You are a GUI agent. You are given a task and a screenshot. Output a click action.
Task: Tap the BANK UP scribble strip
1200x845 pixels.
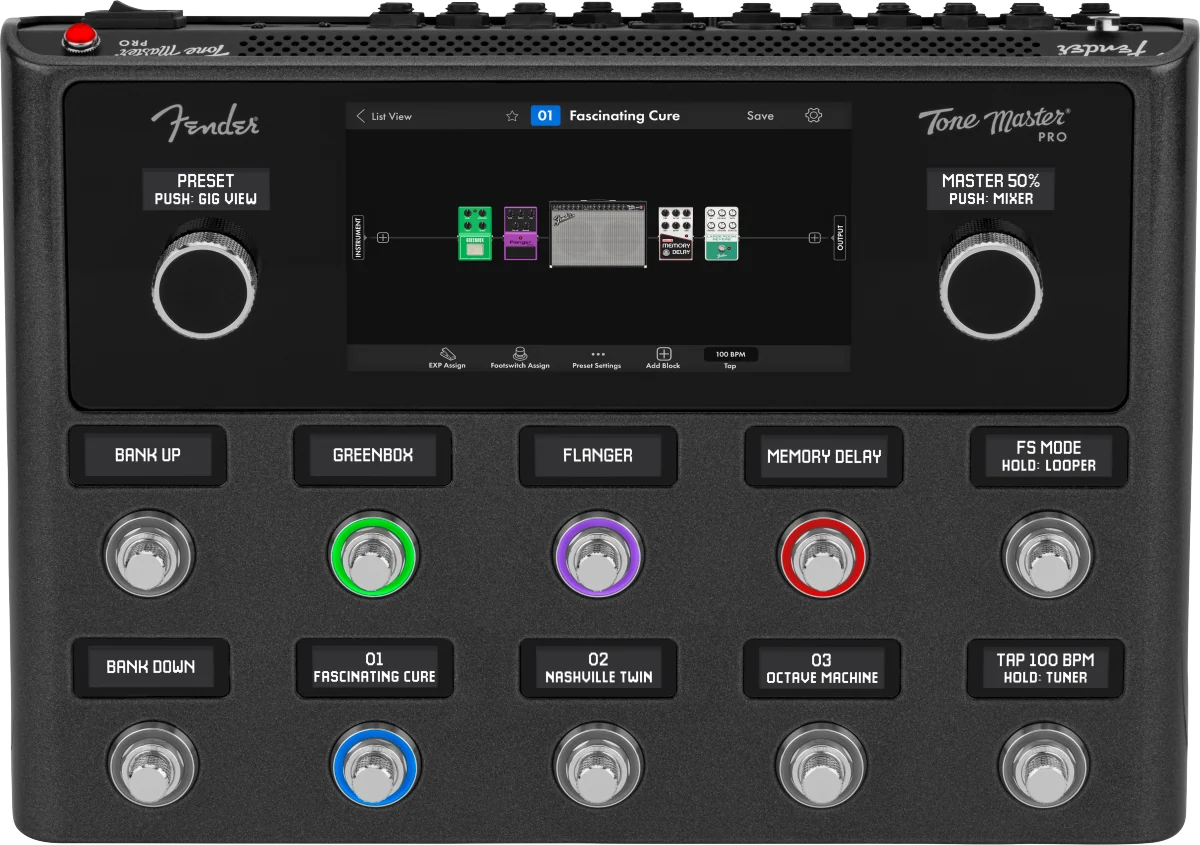pos(148,456)
